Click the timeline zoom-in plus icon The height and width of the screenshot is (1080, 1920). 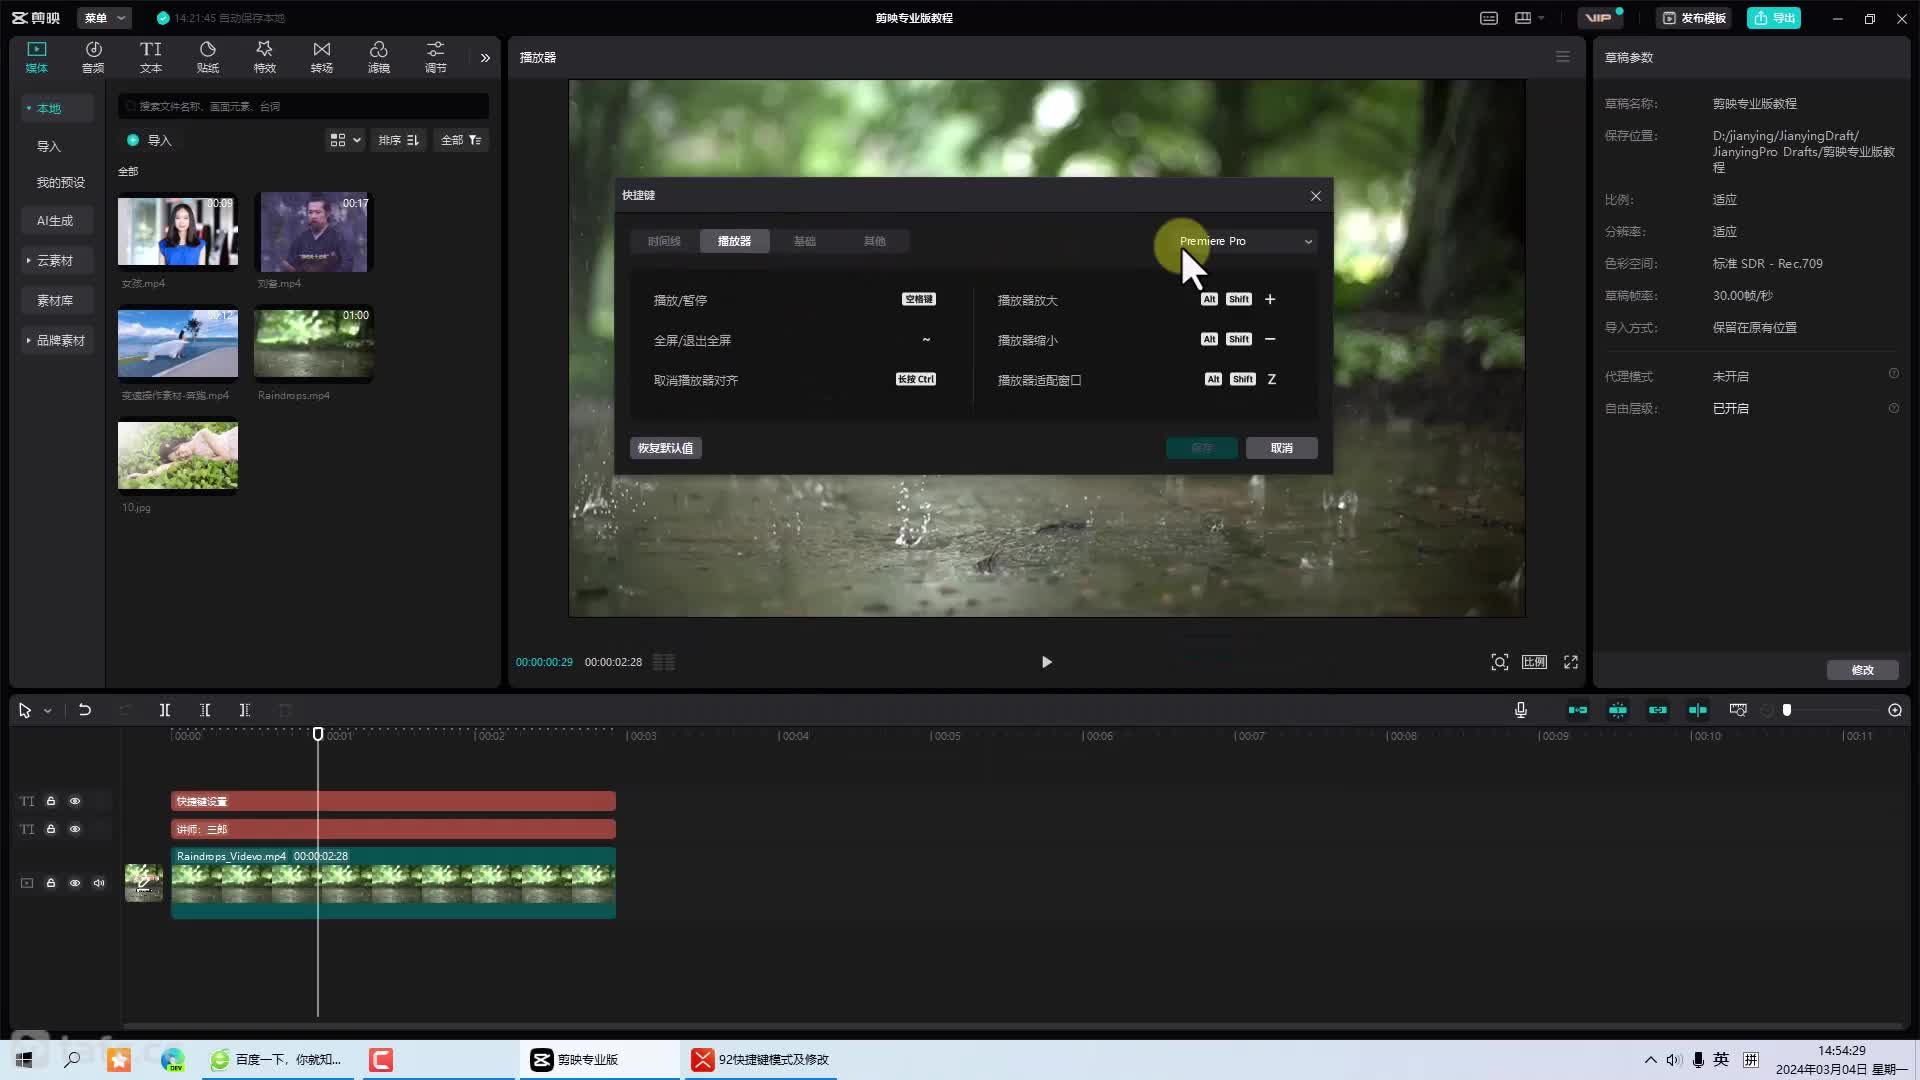click(x=1895, y=710)
